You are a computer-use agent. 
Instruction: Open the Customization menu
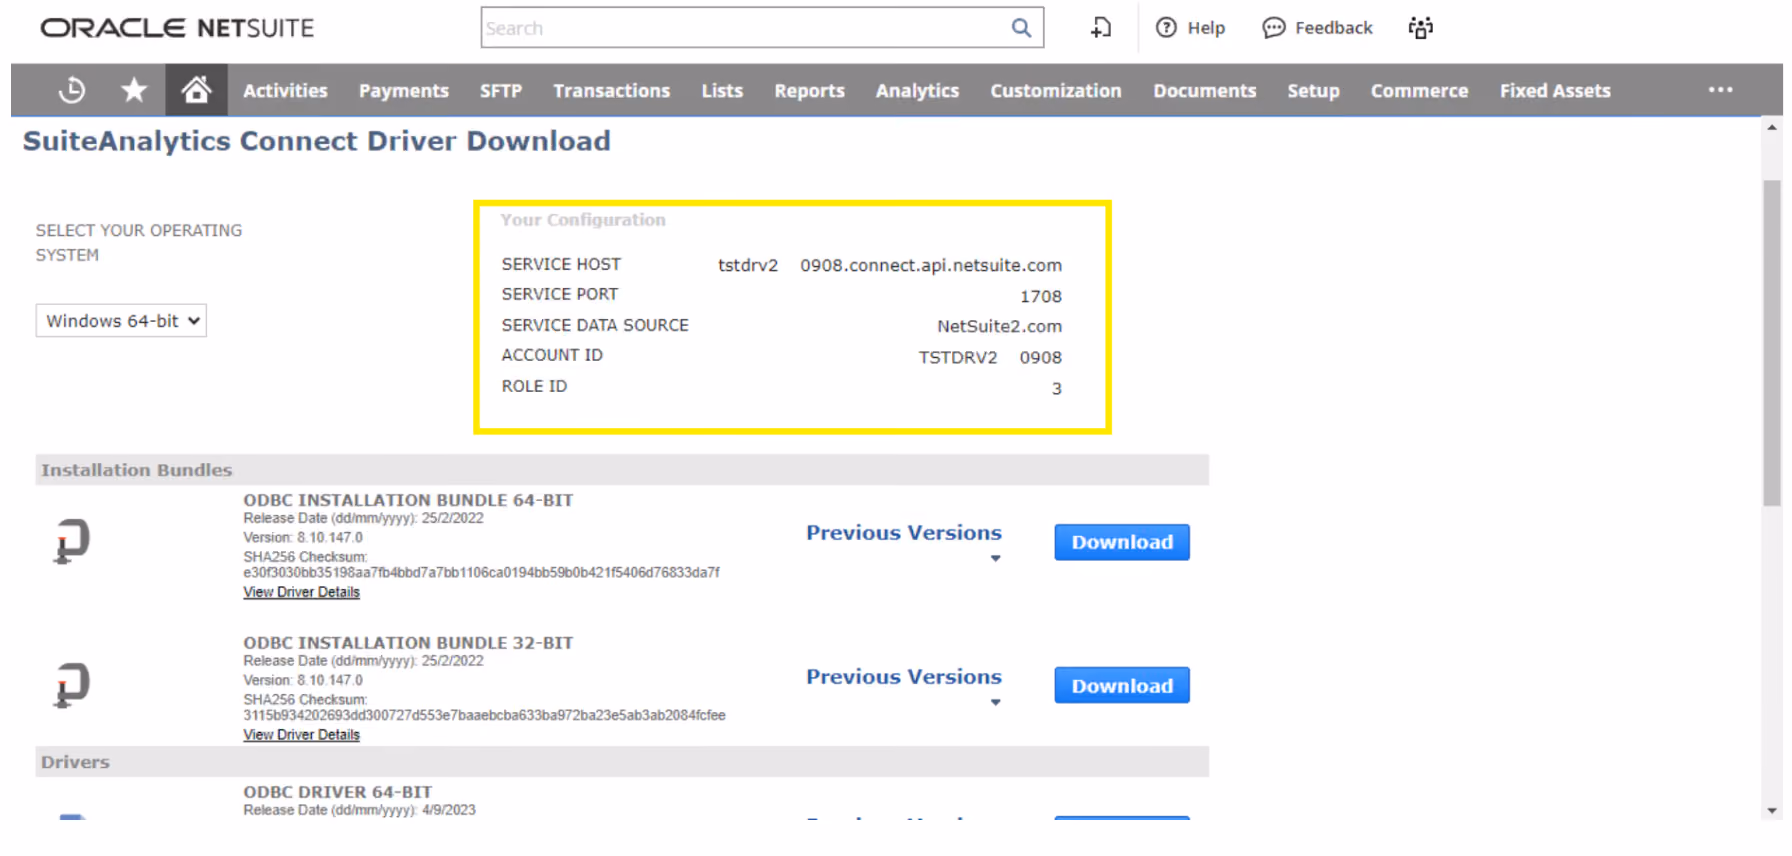(x=1056, y=91)
